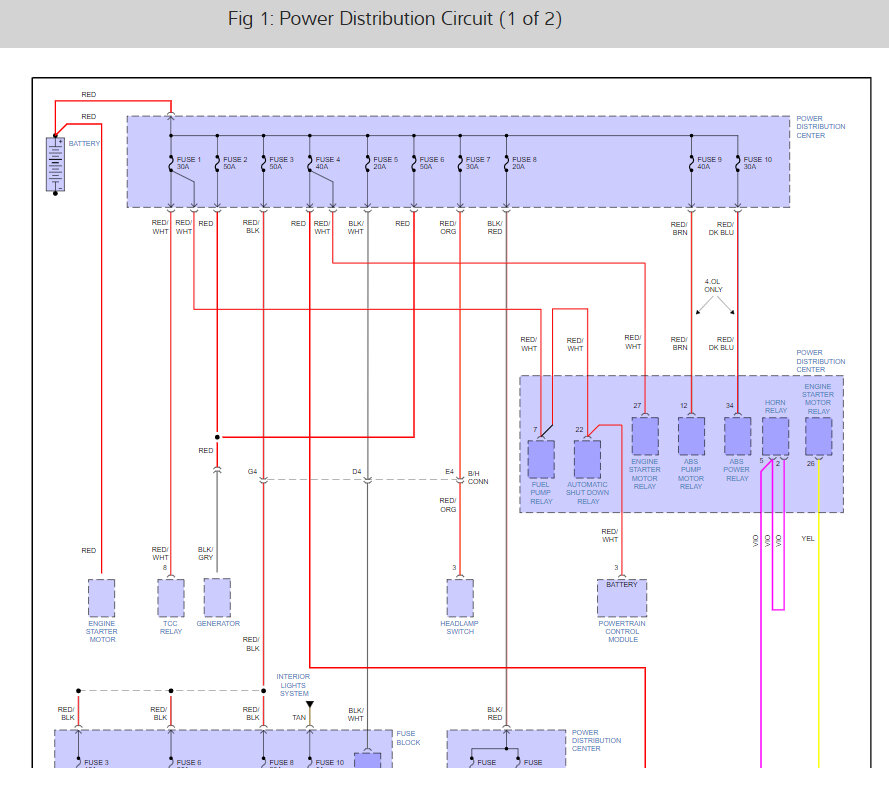Image resolution: width=889 pixels, height=803 pixels.
Task: Click the '4.0L ONLY' note
Action: point(713,285)
